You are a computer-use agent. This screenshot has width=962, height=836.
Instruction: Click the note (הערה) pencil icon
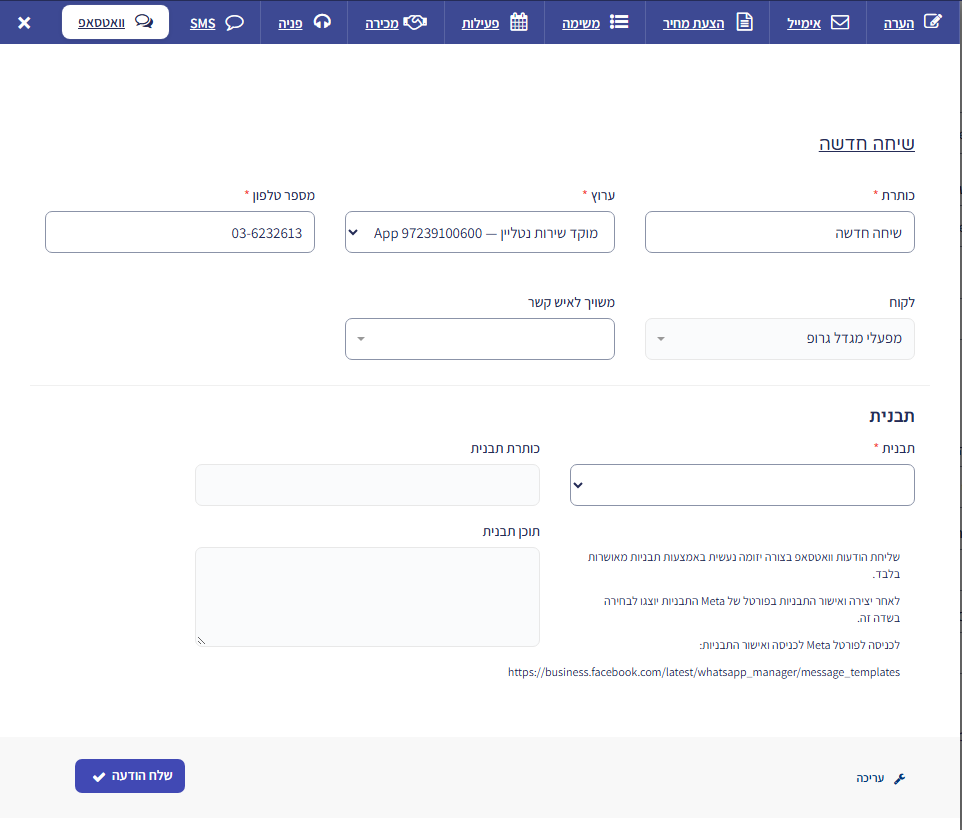point(932,21)
